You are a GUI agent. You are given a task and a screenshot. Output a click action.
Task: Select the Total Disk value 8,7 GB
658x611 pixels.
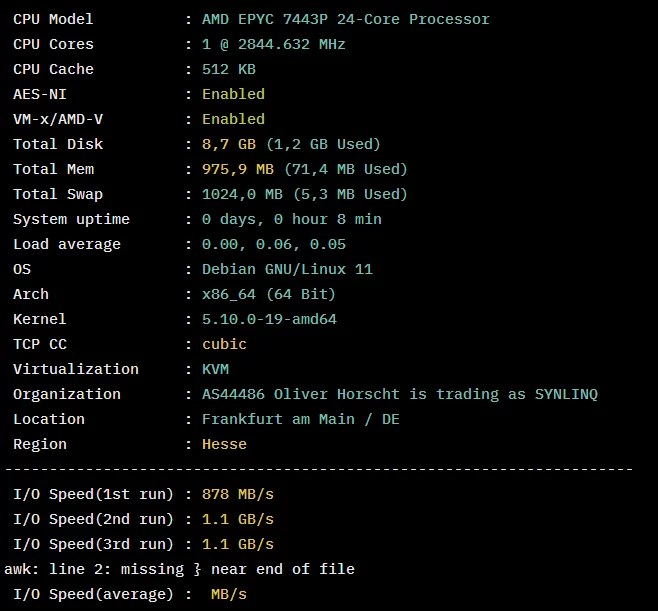tap(229, 144)
